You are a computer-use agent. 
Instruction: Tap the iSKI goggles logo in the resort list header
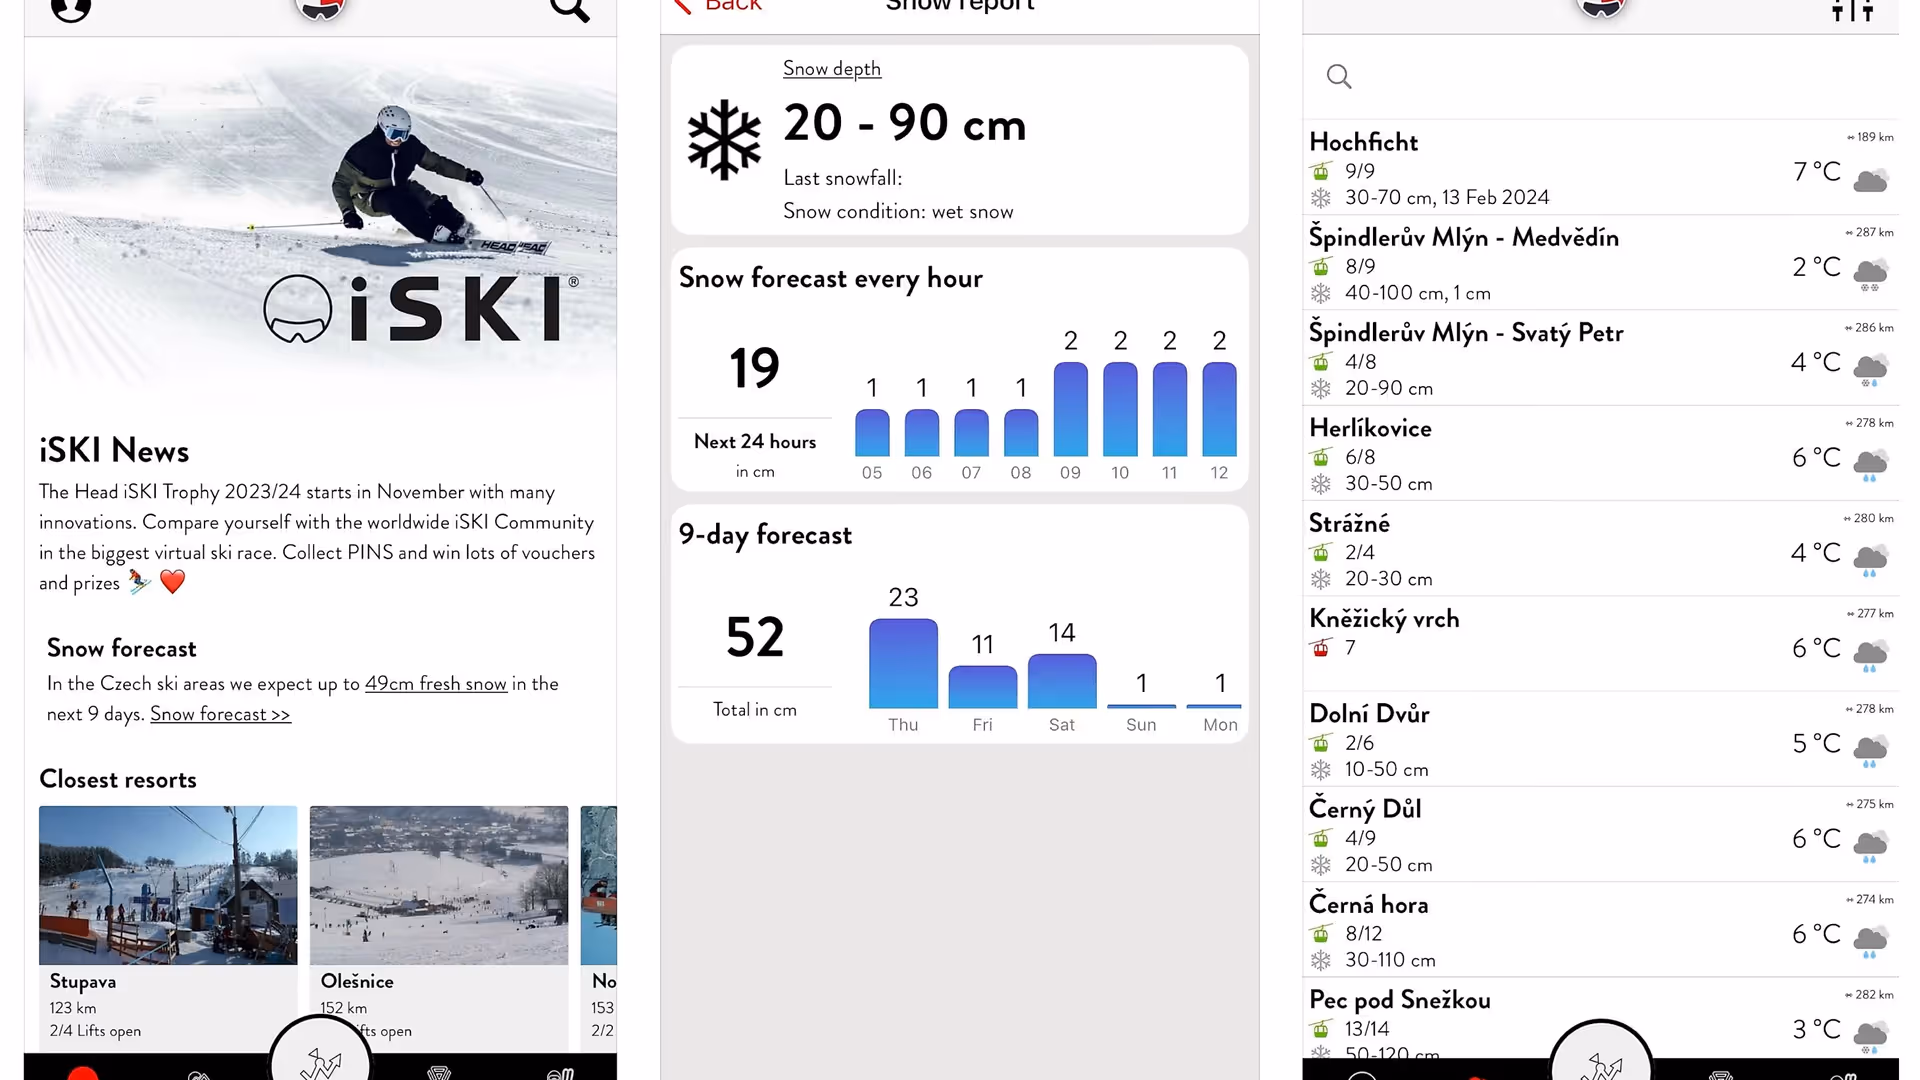[x=1601, y=8]
